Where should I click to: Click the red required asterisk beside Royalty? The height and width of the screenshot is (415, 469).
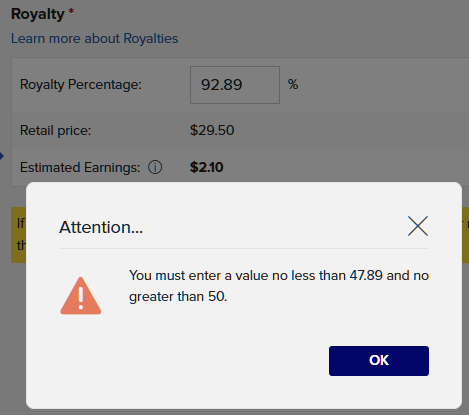[71, 12]
